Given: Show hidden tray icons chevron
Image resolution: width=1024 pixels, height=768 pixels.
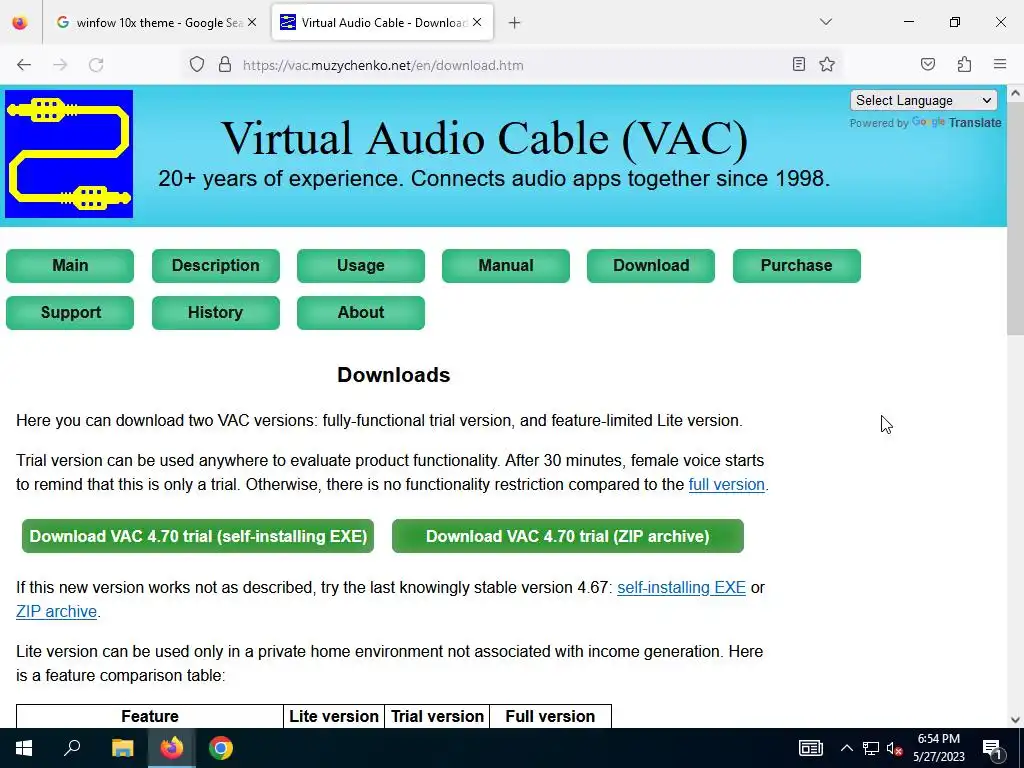Looking at the screenshot, I should (846, 748).
